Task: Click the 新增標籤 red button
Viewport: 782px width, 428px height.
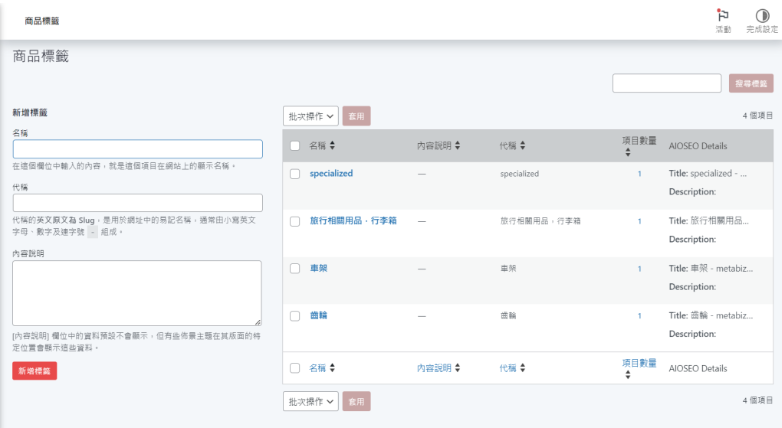Action: (34, 371)
